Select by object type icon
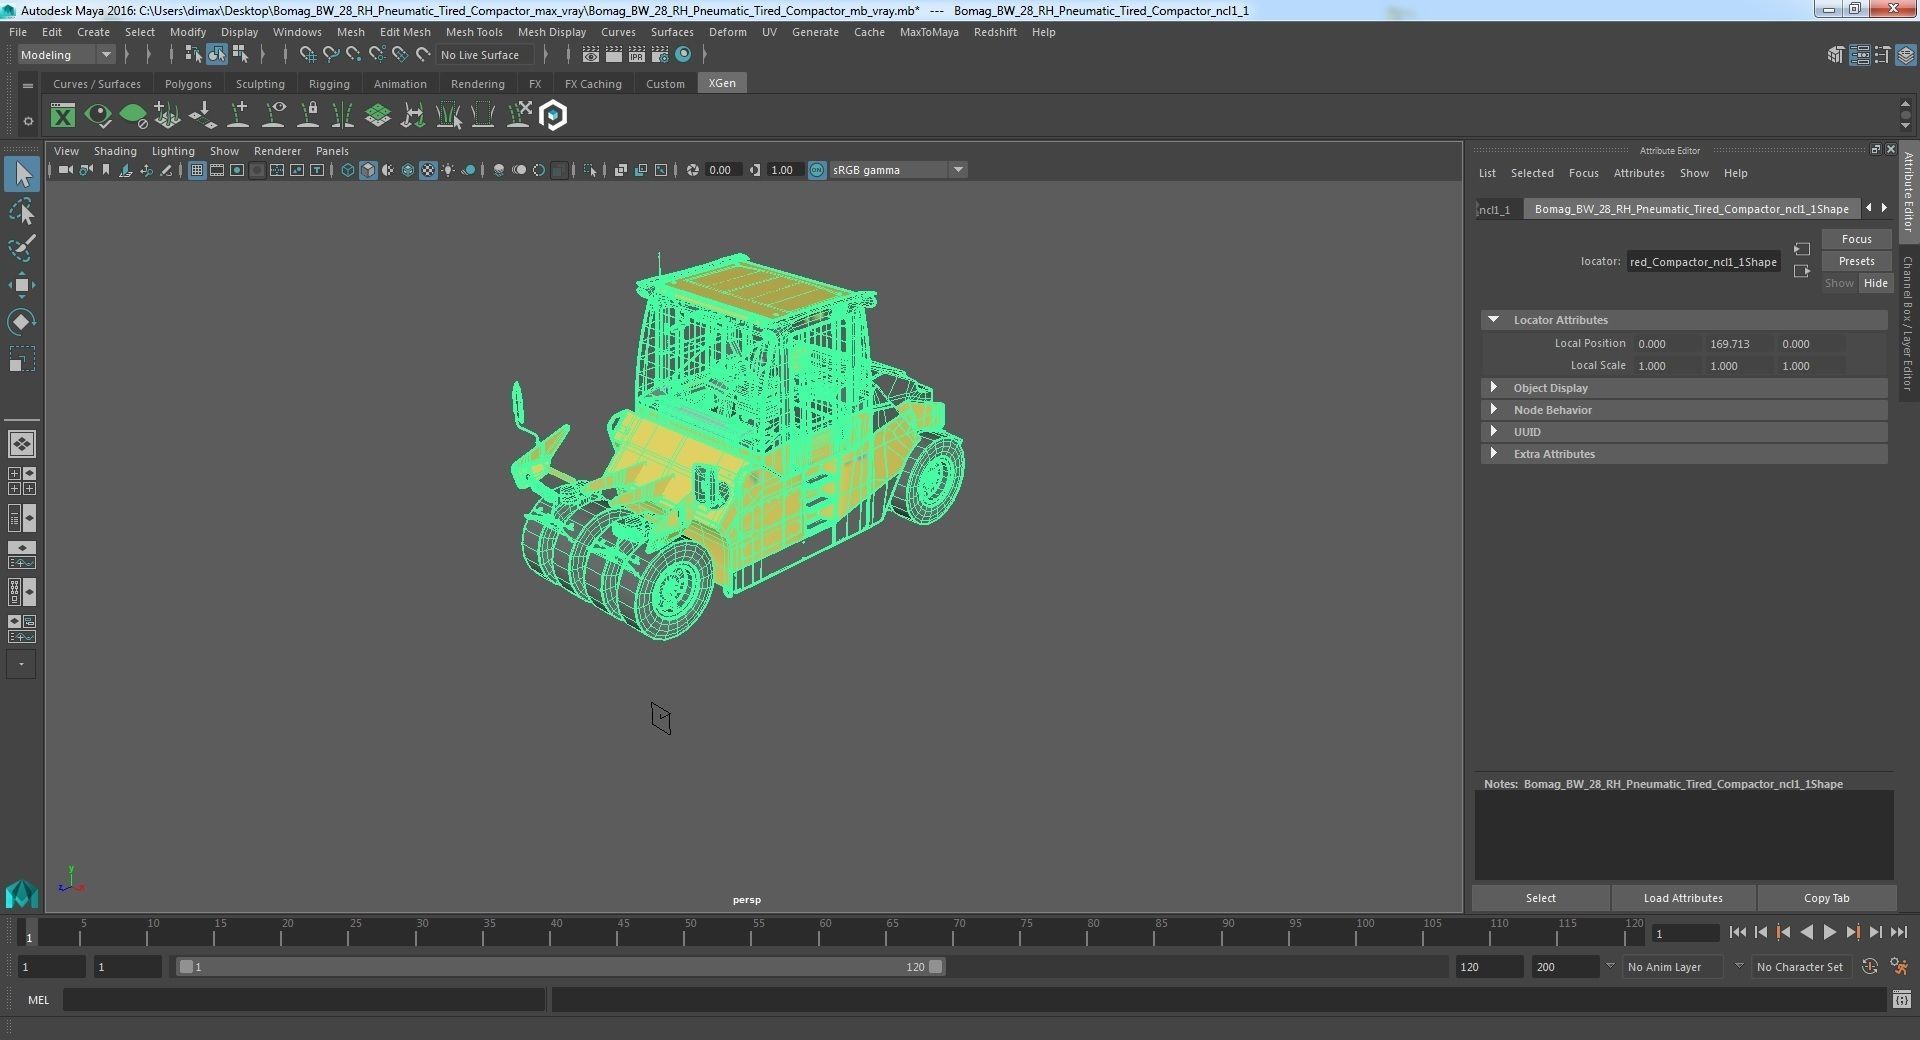This screenshot has height=1040, width=1920. pos(217,55)
